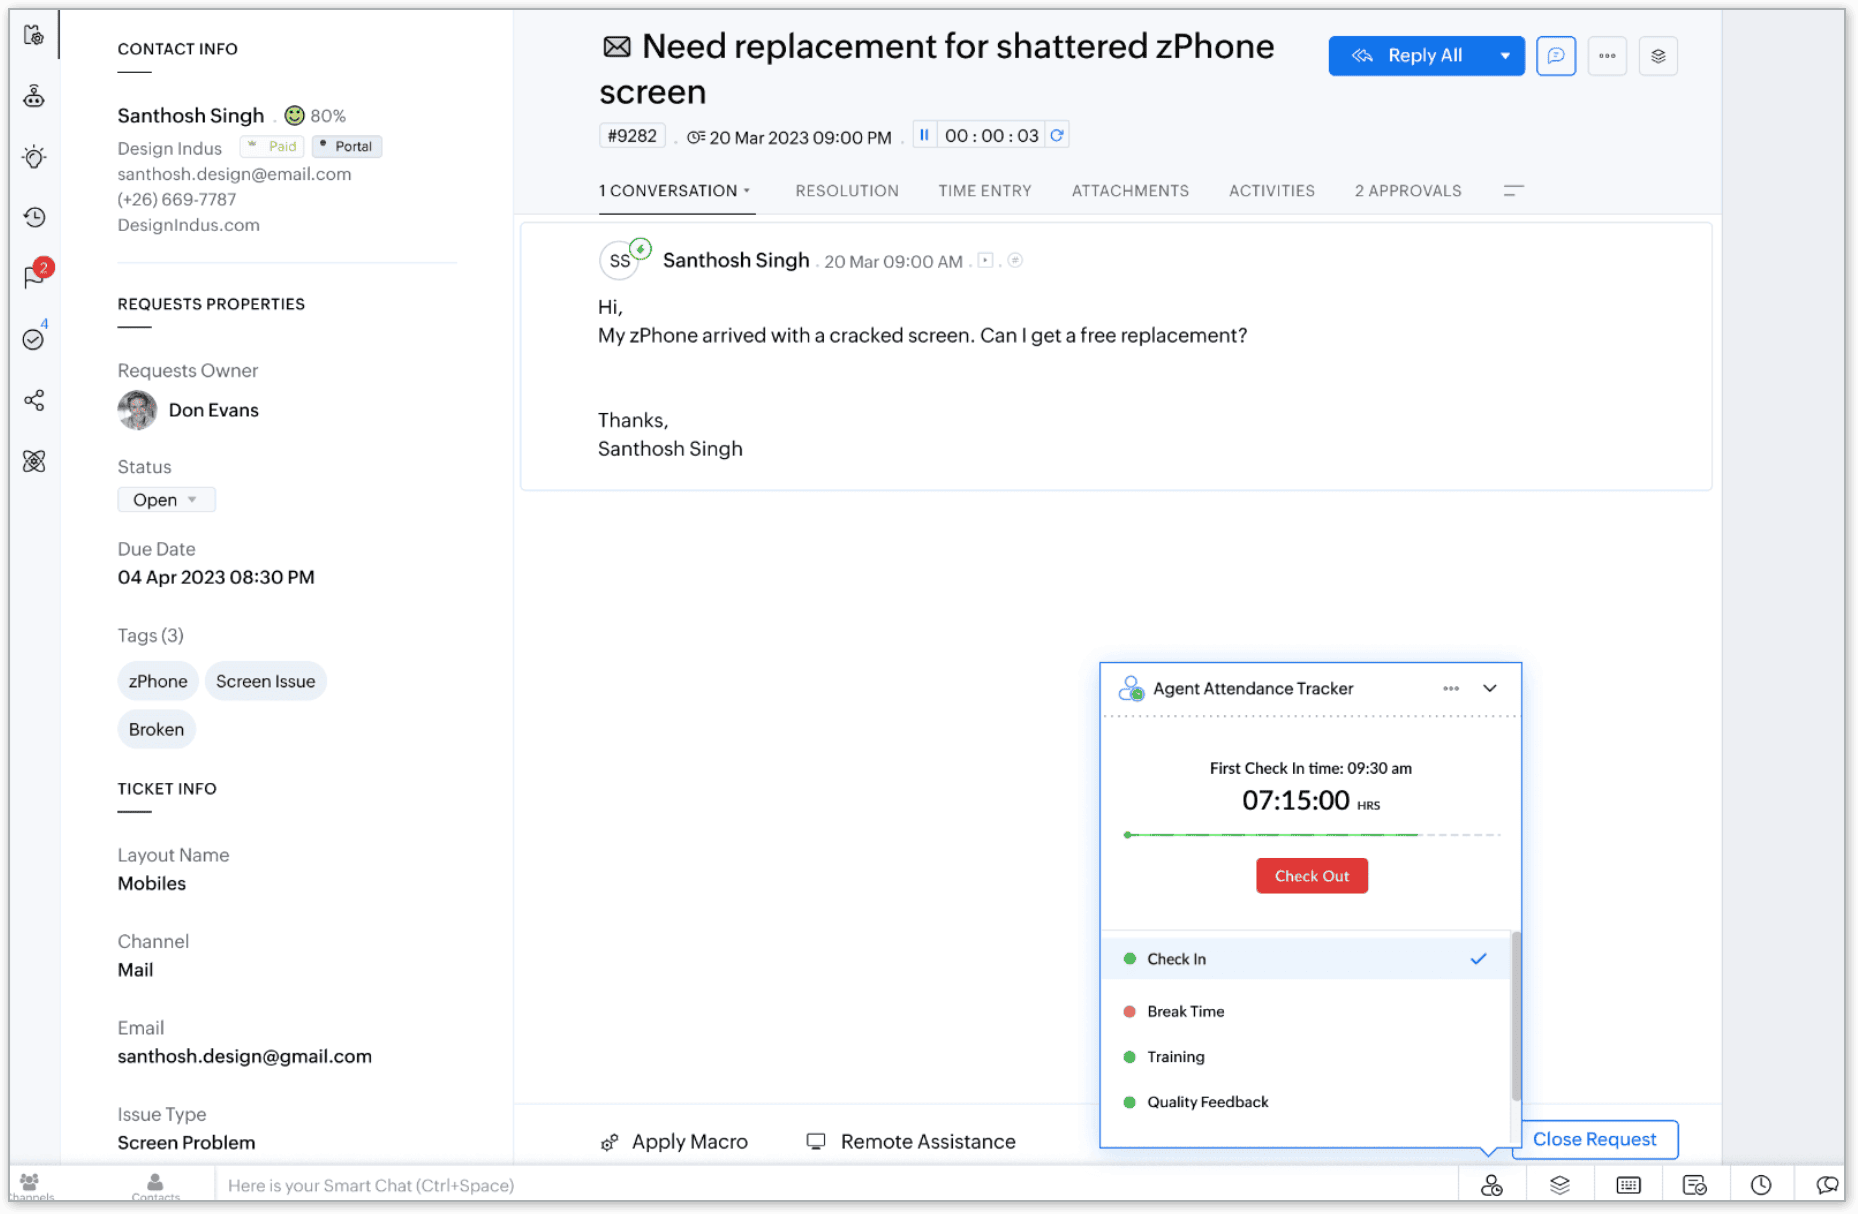Click the atom-shaped sidebar icon

pos(34,461)
